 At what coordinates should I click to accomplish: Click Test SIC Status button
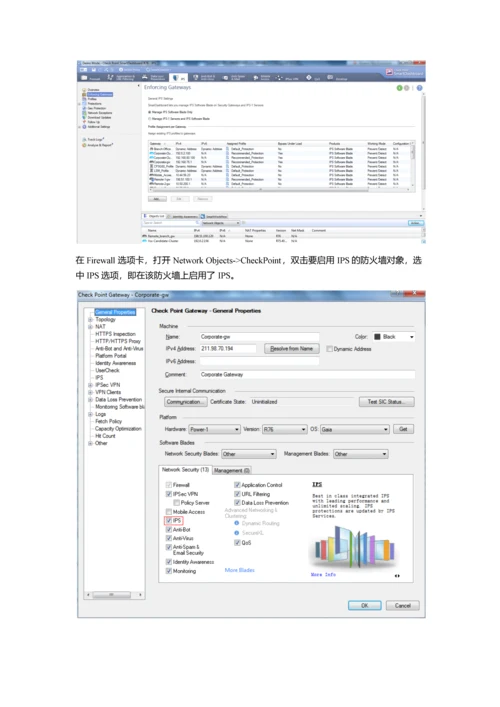pyautogui.click(x=386, y=402)
